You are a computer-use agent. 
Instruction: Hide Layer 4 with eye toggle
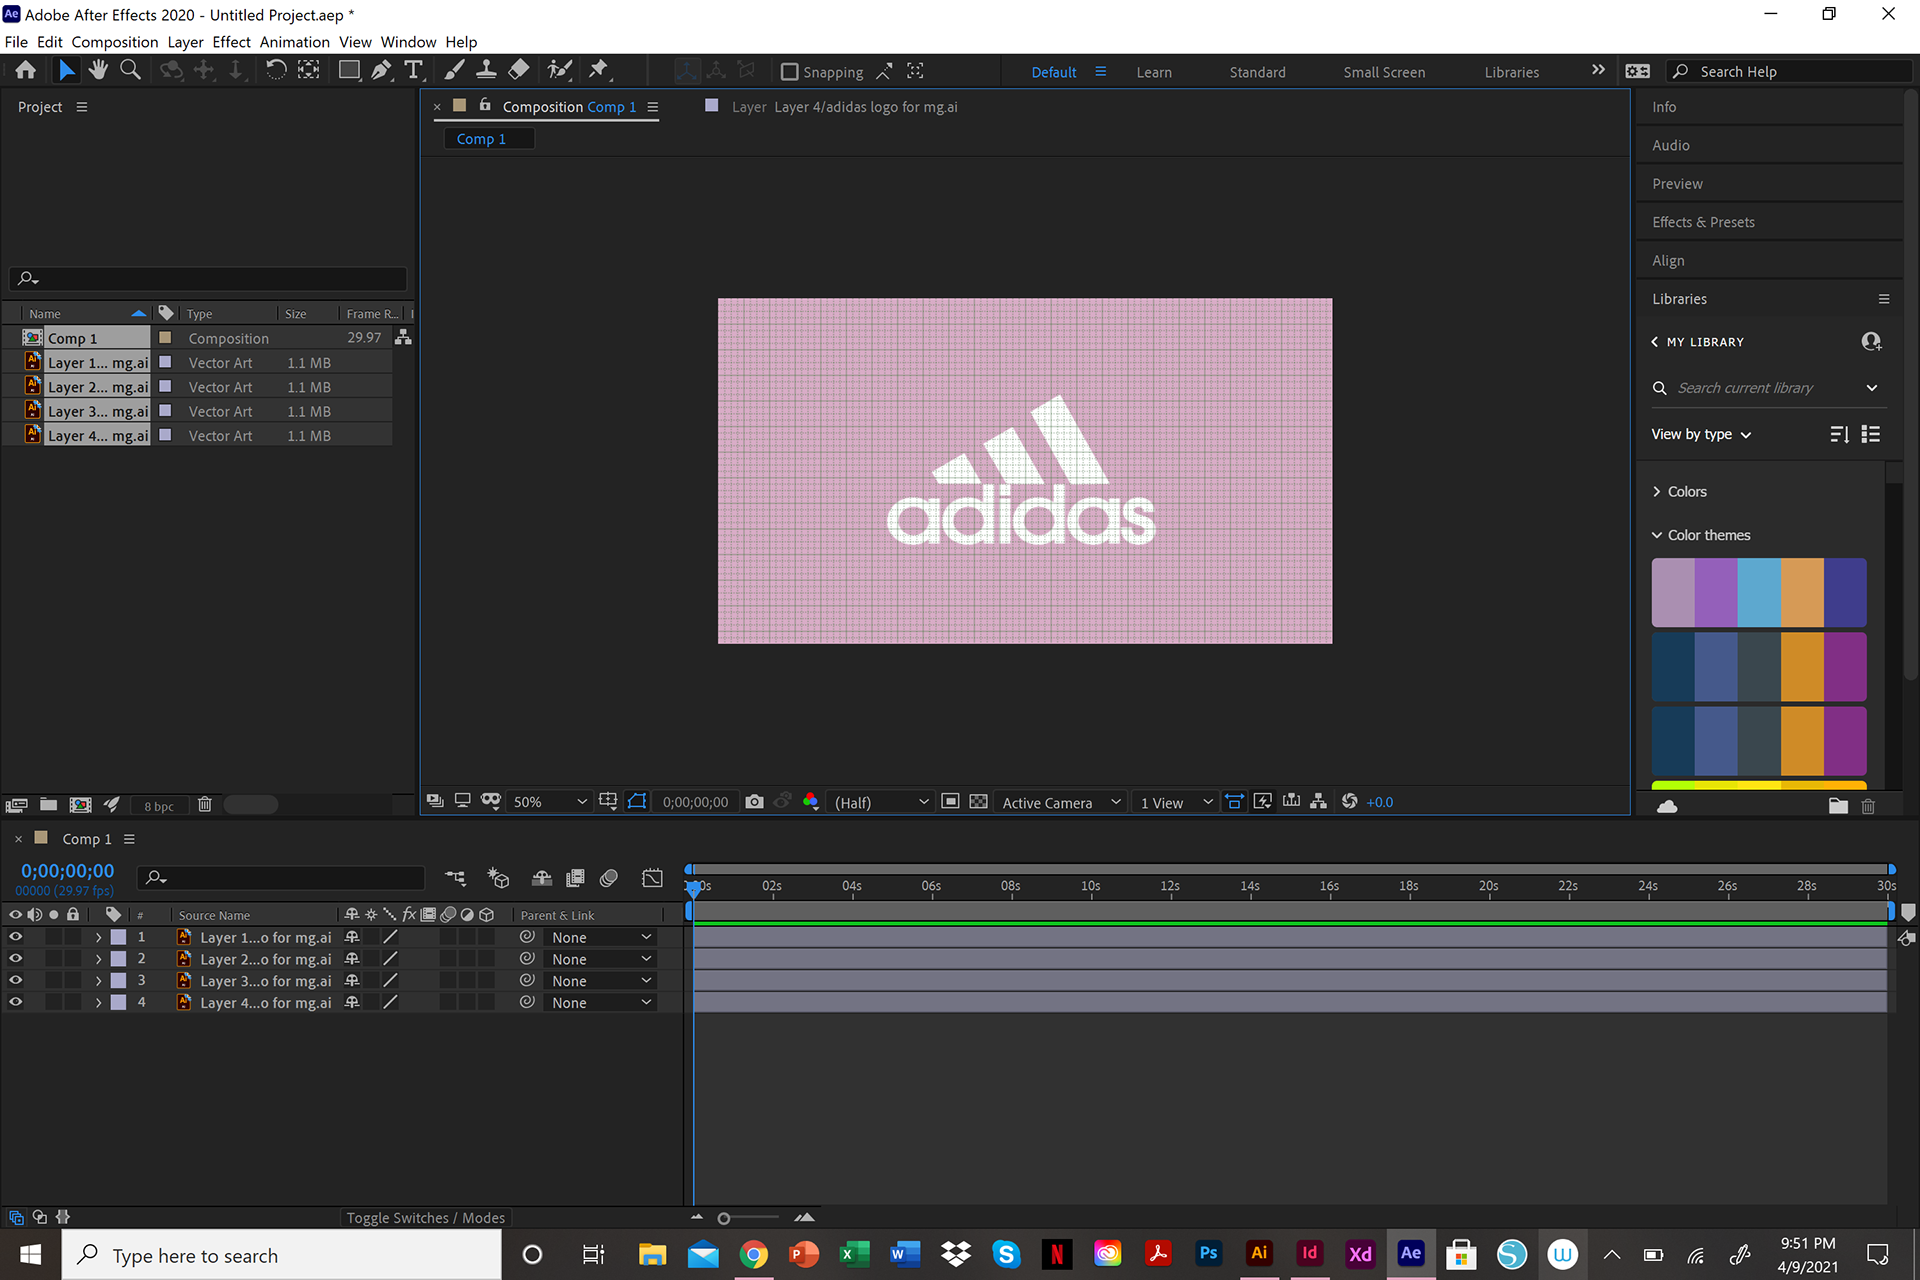[15, 1002]
